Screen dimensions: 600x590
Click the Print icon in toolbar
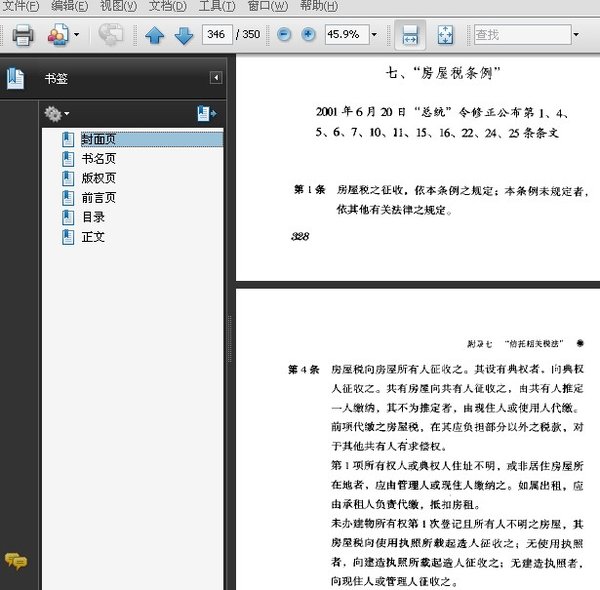pos(23,35)
